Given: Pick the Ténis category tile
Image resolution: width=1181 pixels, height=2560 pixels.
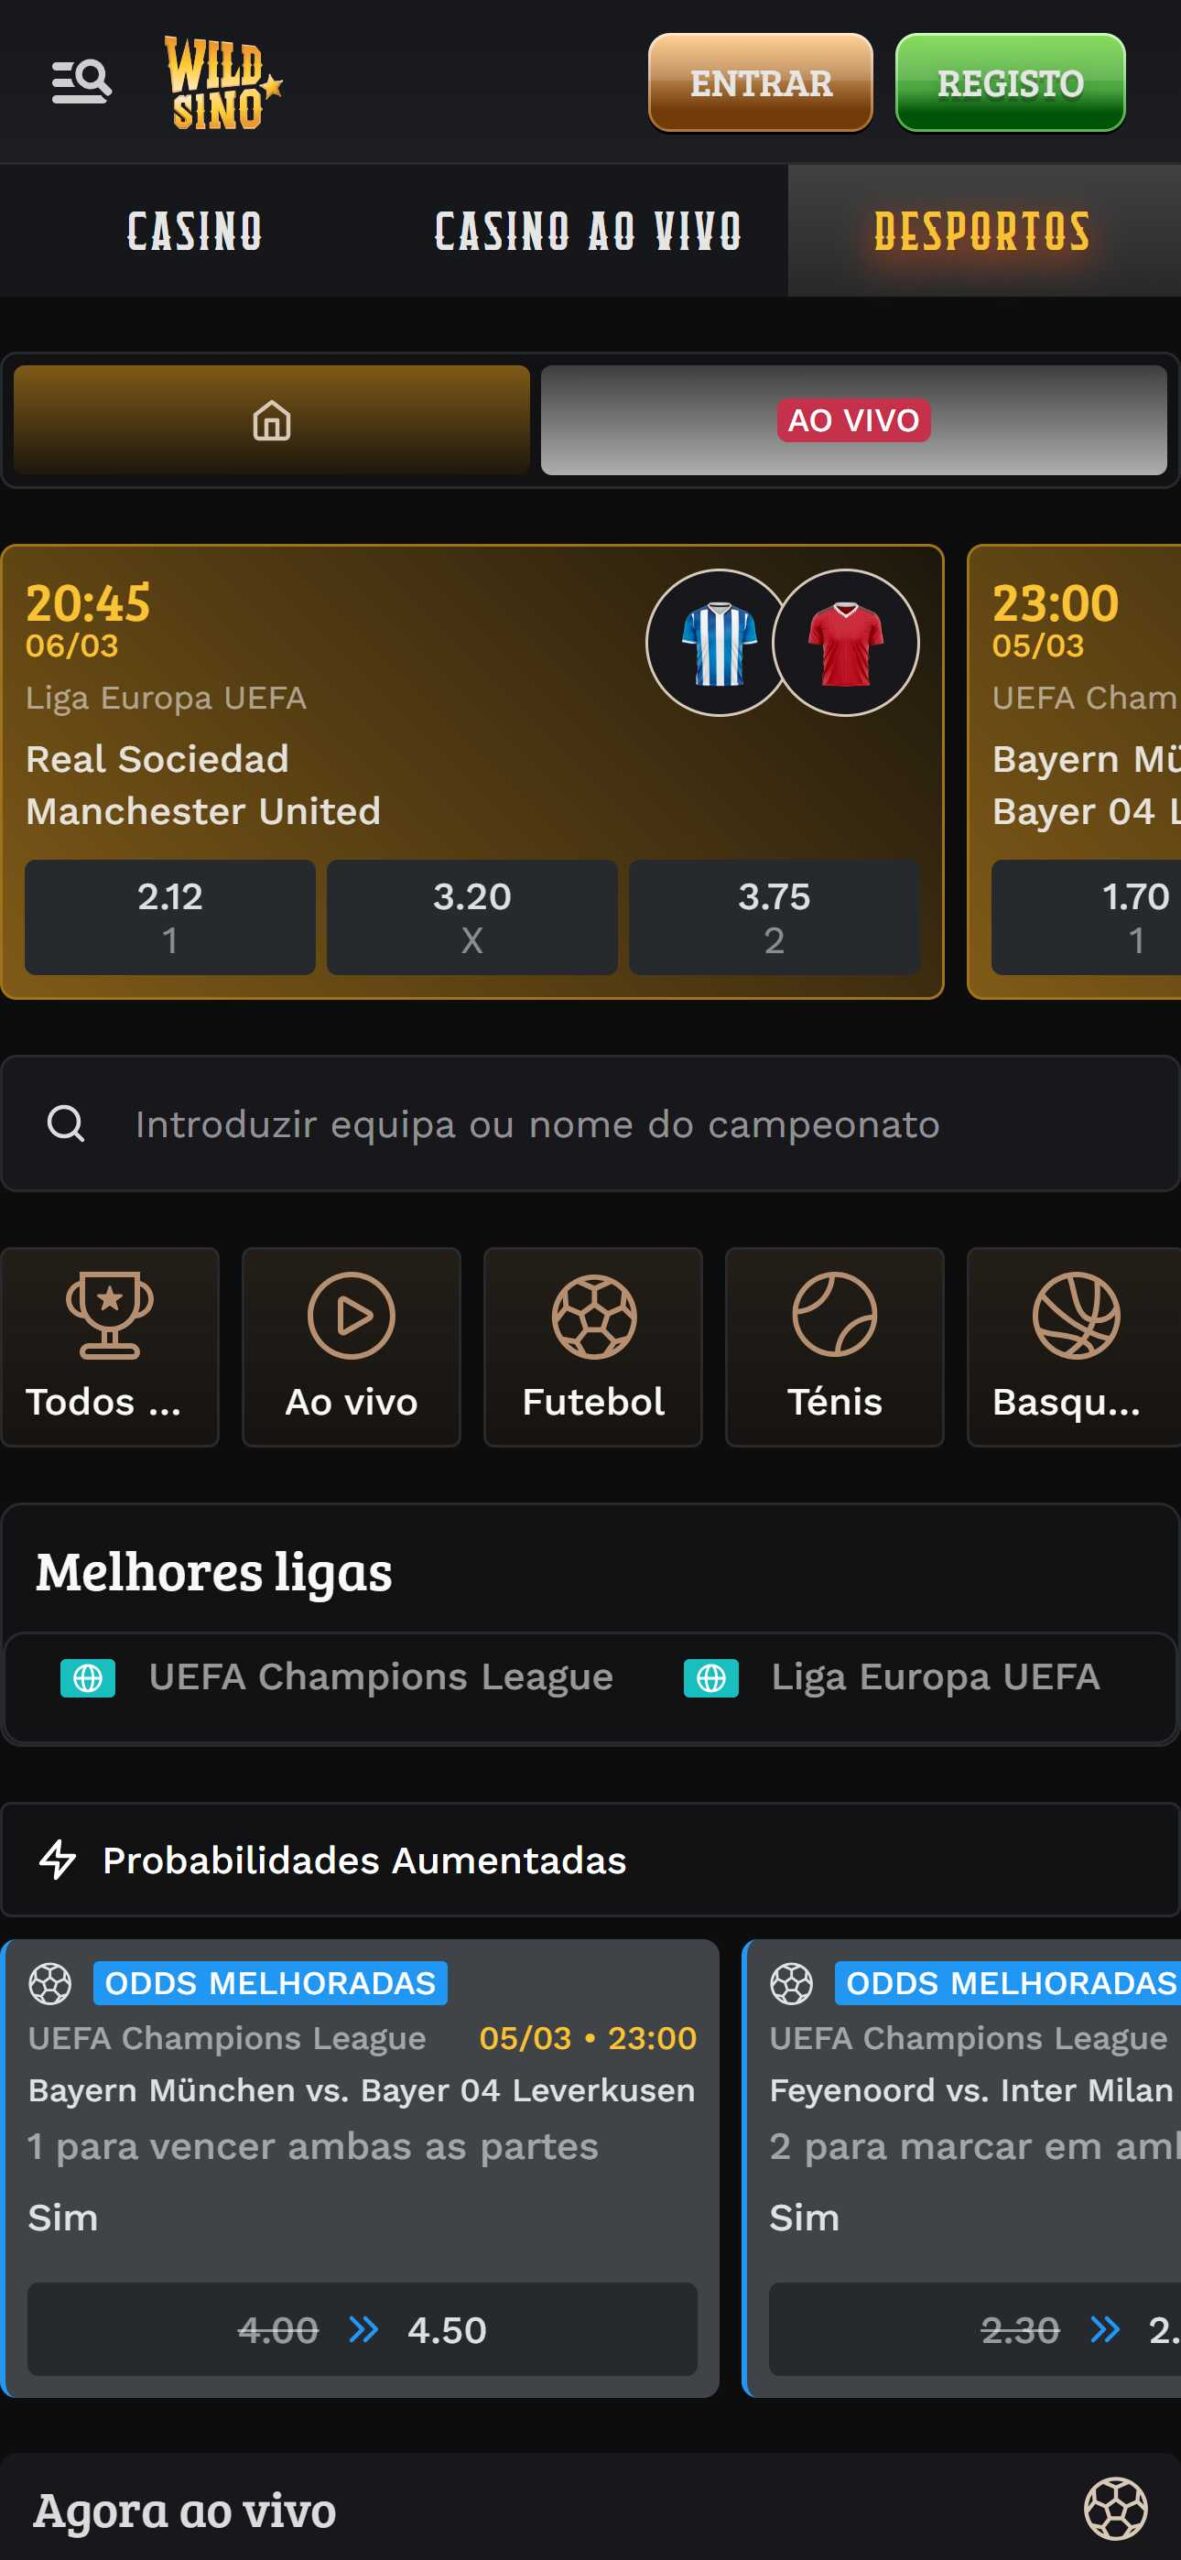Looking at the screenshot, I should 834,1346.
